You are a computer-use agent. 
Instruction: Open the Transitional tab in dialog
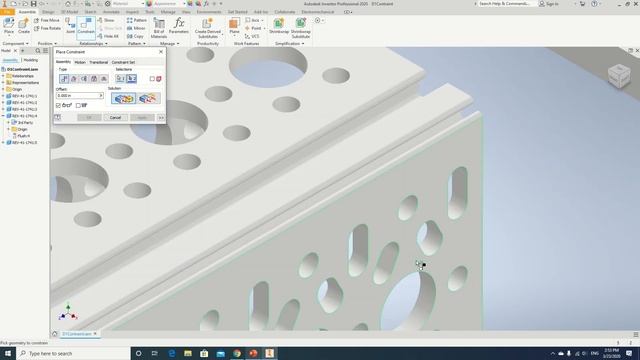click(98, 62)
